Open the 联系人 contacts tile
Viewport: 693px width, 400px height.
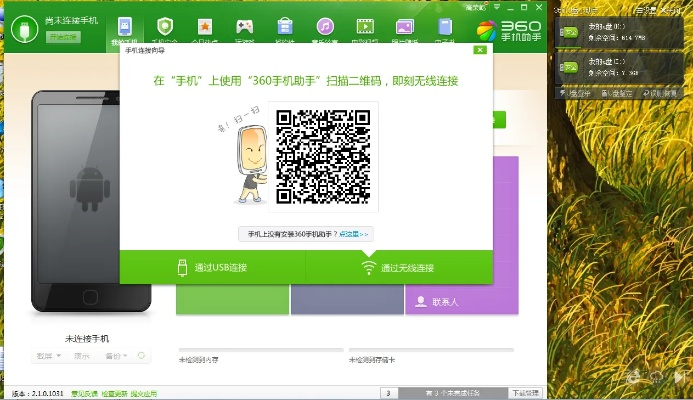(x=461, y=300)
